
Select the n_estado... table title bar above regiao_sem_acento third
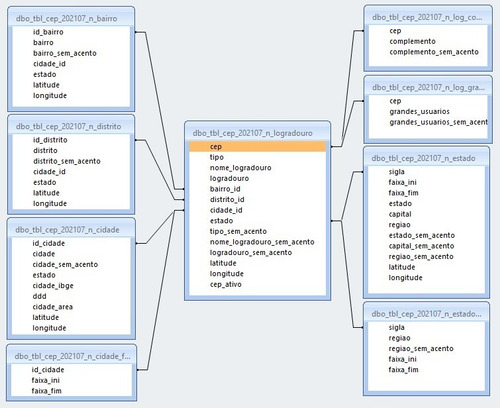coord(426,314)
